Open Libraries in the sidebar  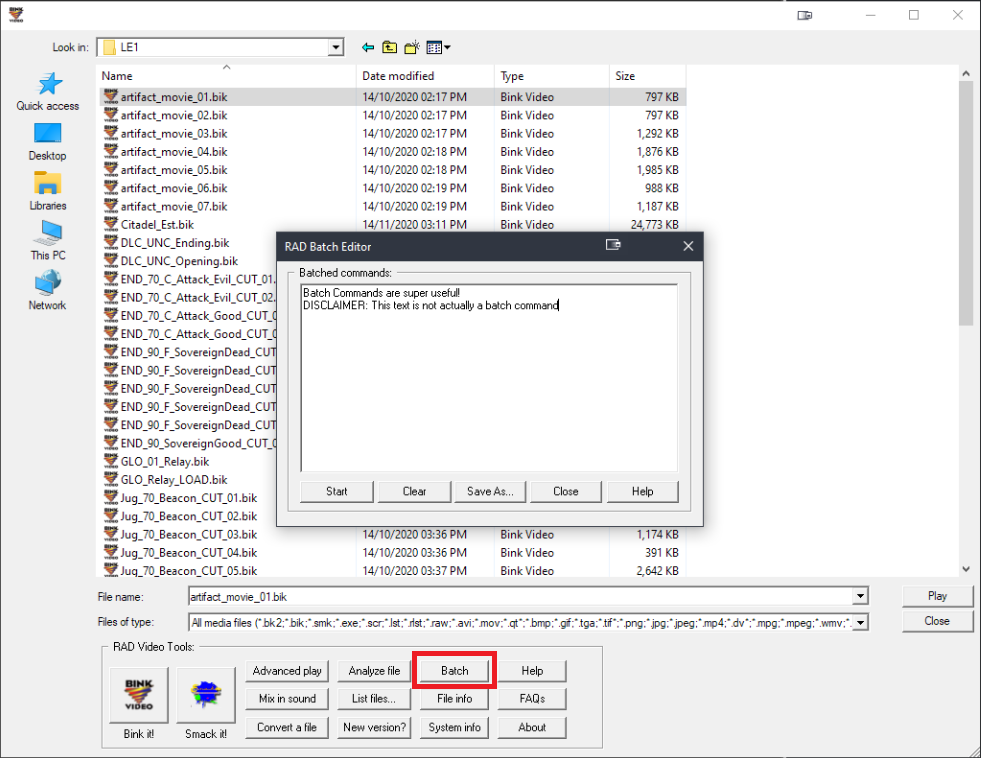pyautogui.click(x=48, y=191)
